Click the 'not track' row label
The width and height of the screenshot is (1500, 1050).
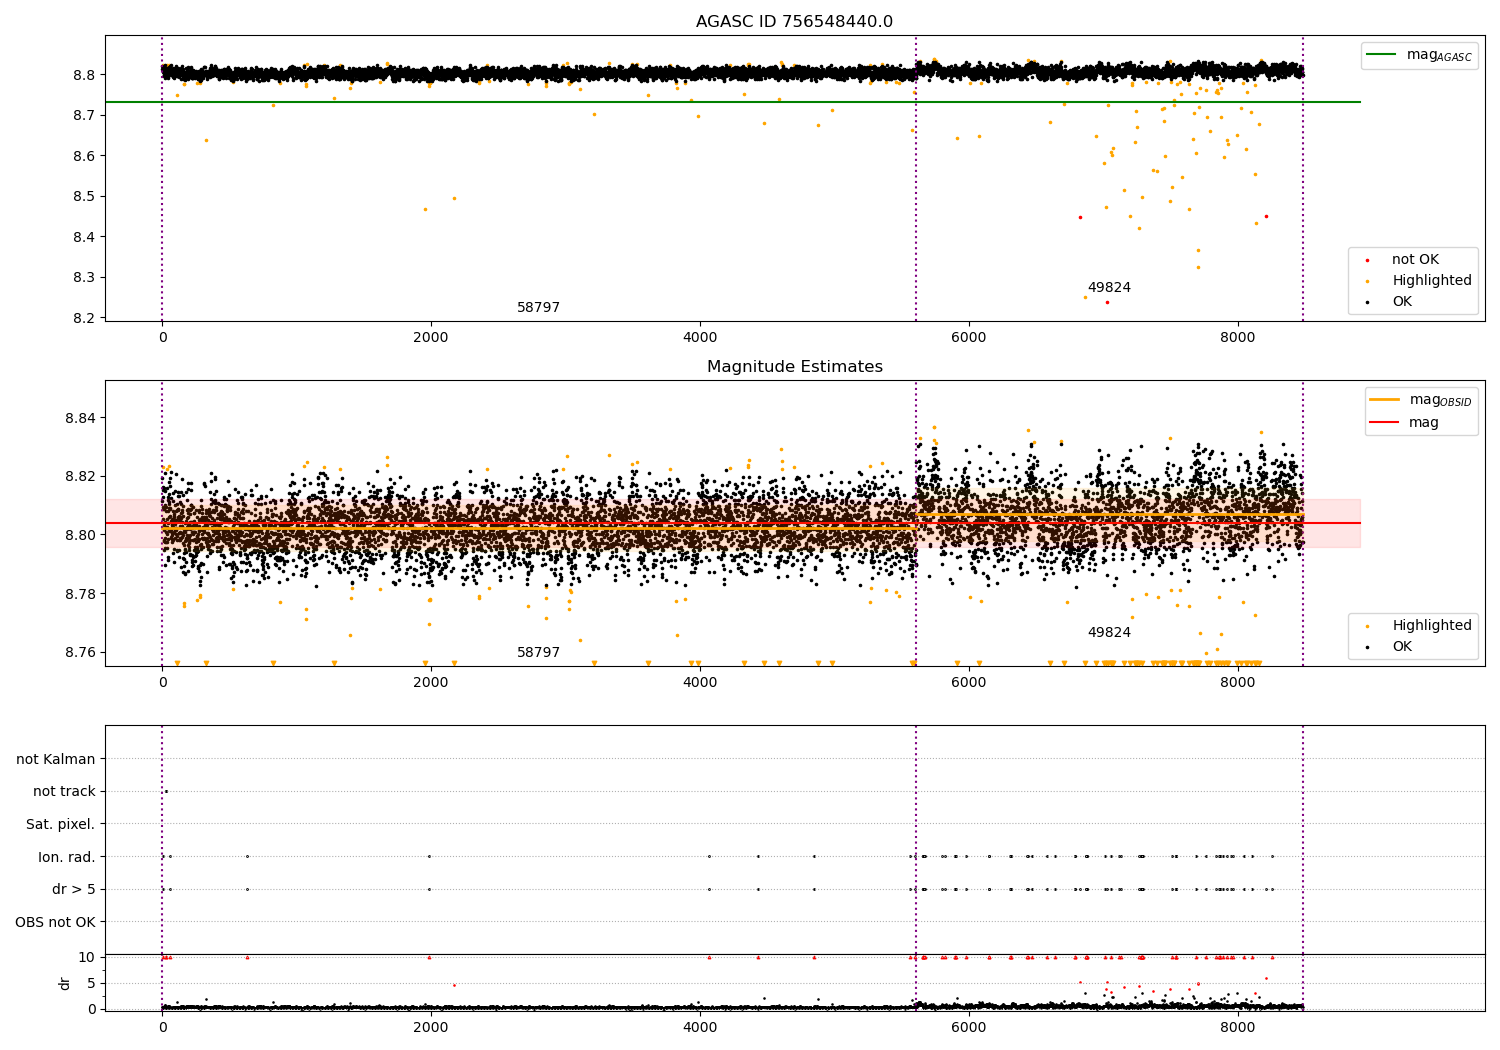click(x=64, y=792)
